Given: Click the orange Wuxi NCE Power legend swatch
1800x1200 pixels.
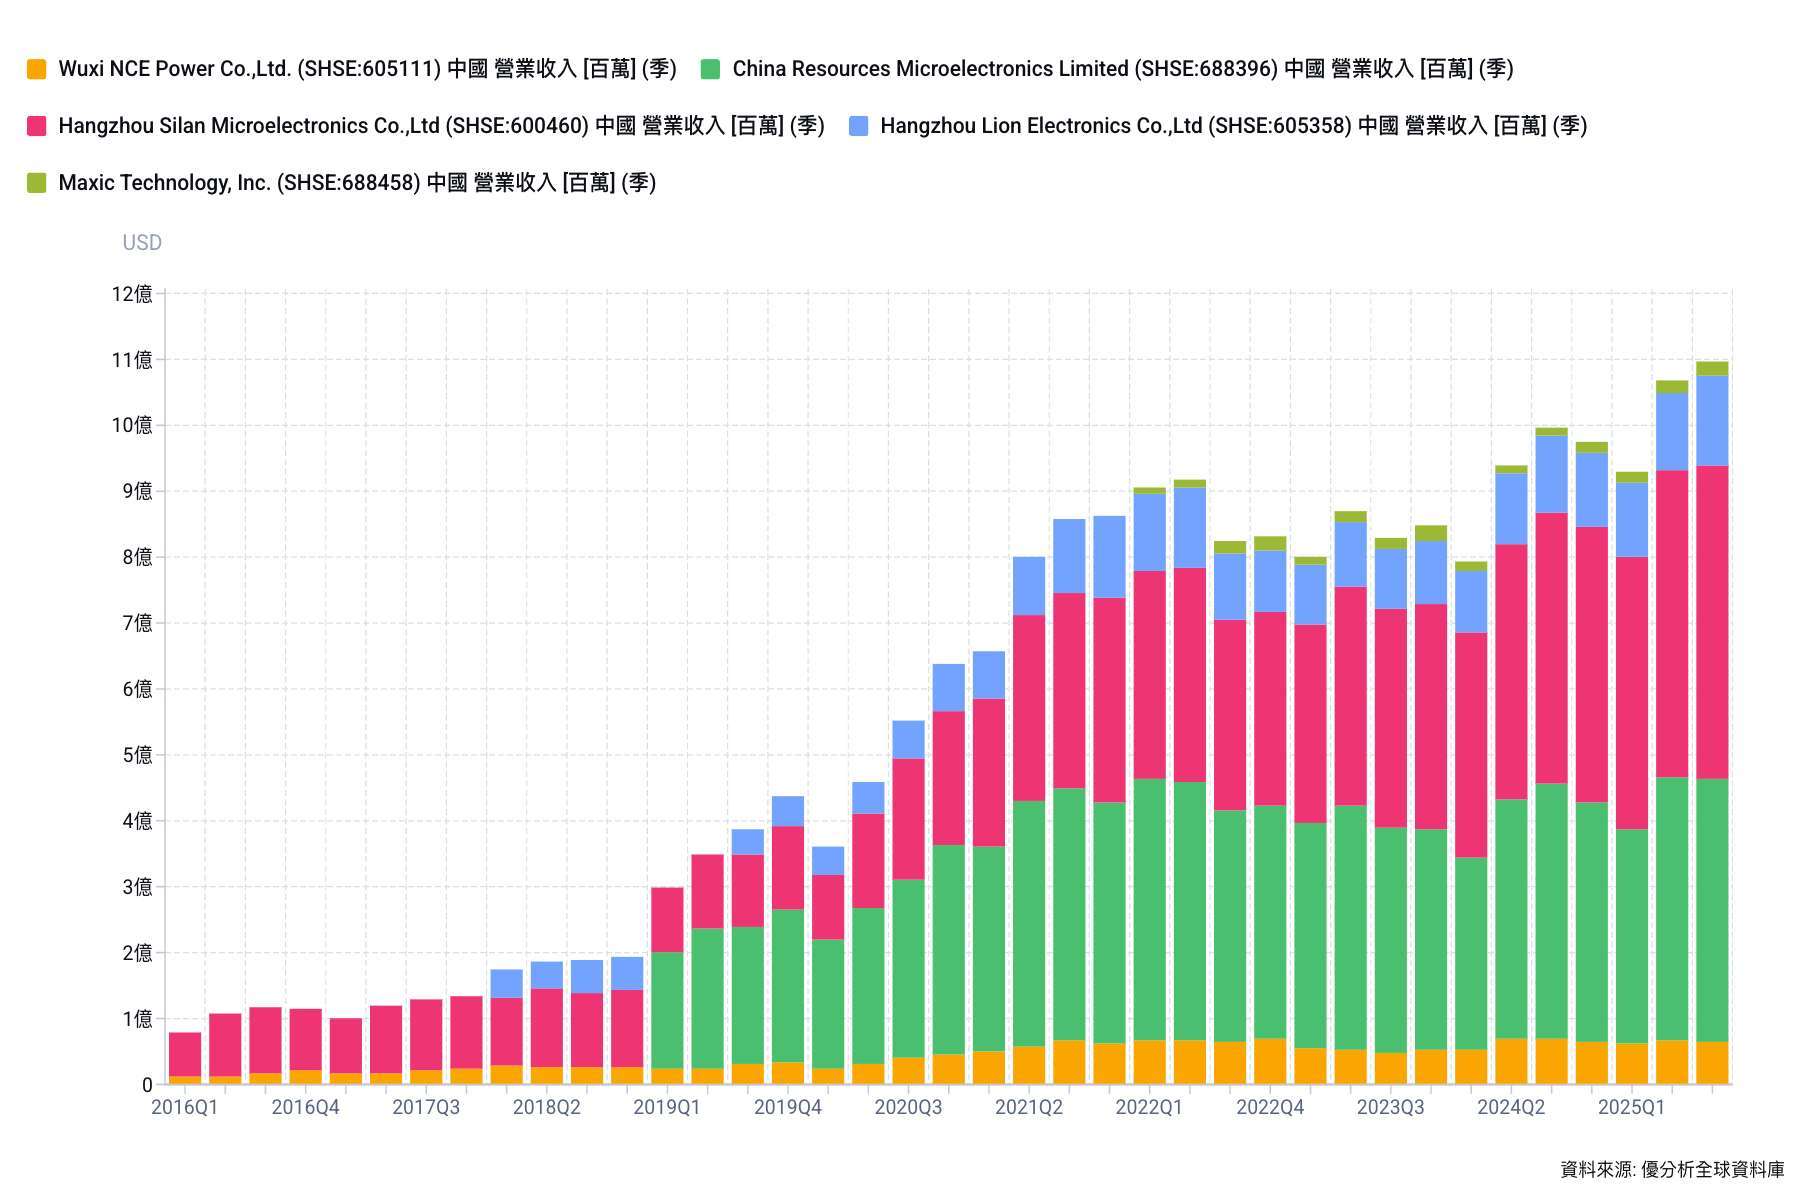Looking at the screenshot, I should tap(37, 69).
